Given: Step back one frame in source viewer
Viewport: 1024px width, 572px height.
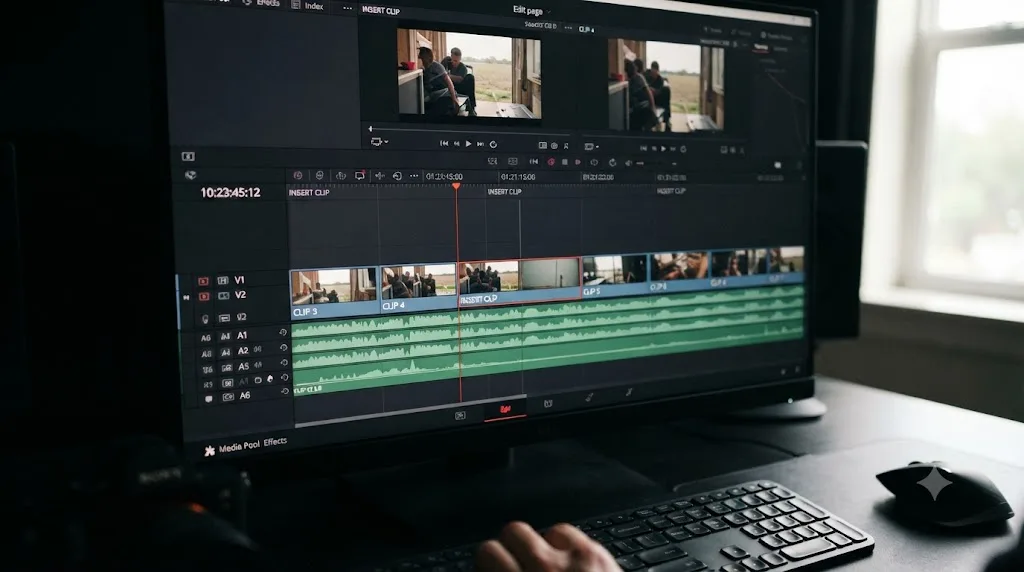Looking at the screenshot, I should (x=456, y=144).
